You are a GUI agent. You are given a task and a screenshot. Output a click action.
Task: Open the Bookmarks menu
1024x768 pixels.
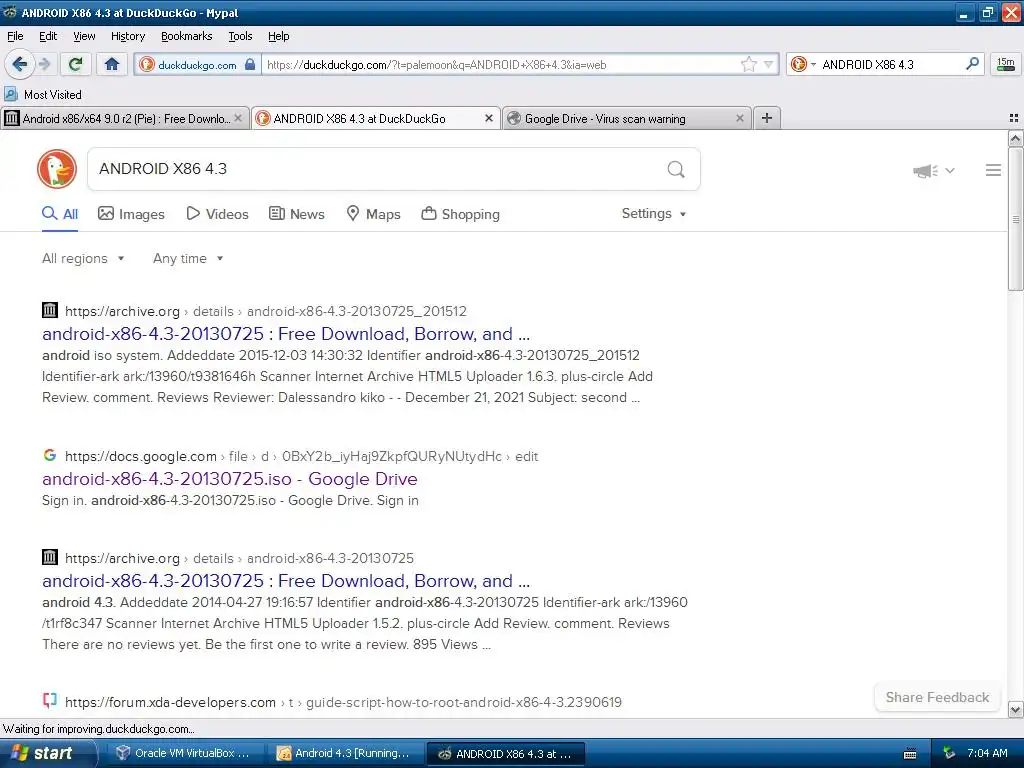(x=186, y=36)
